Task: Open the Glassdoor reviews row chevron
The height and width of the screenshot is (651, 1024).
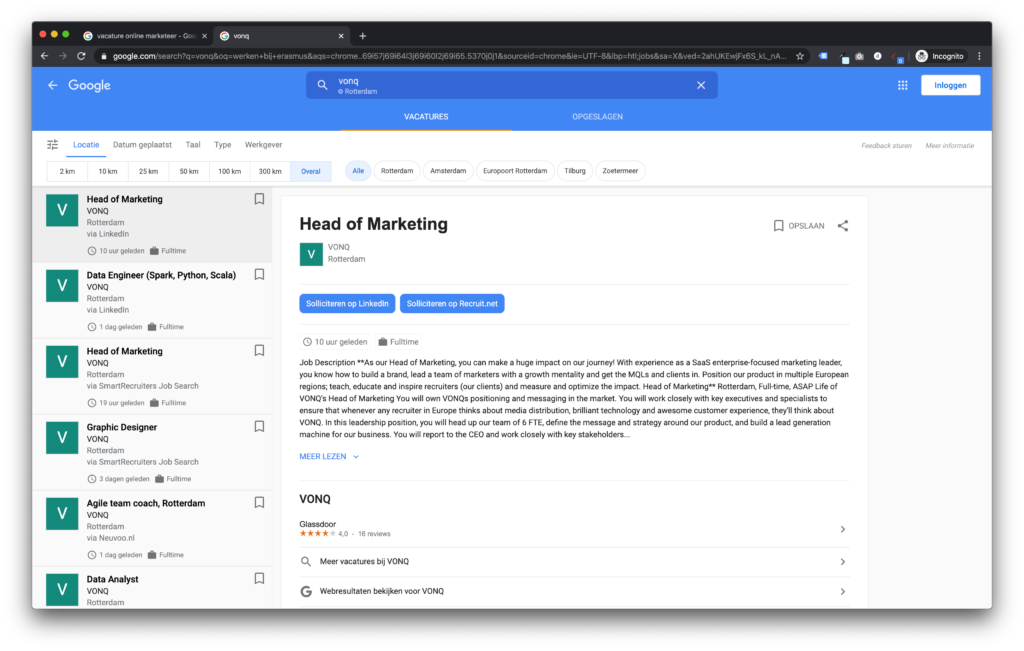Action: pos(842,529)
